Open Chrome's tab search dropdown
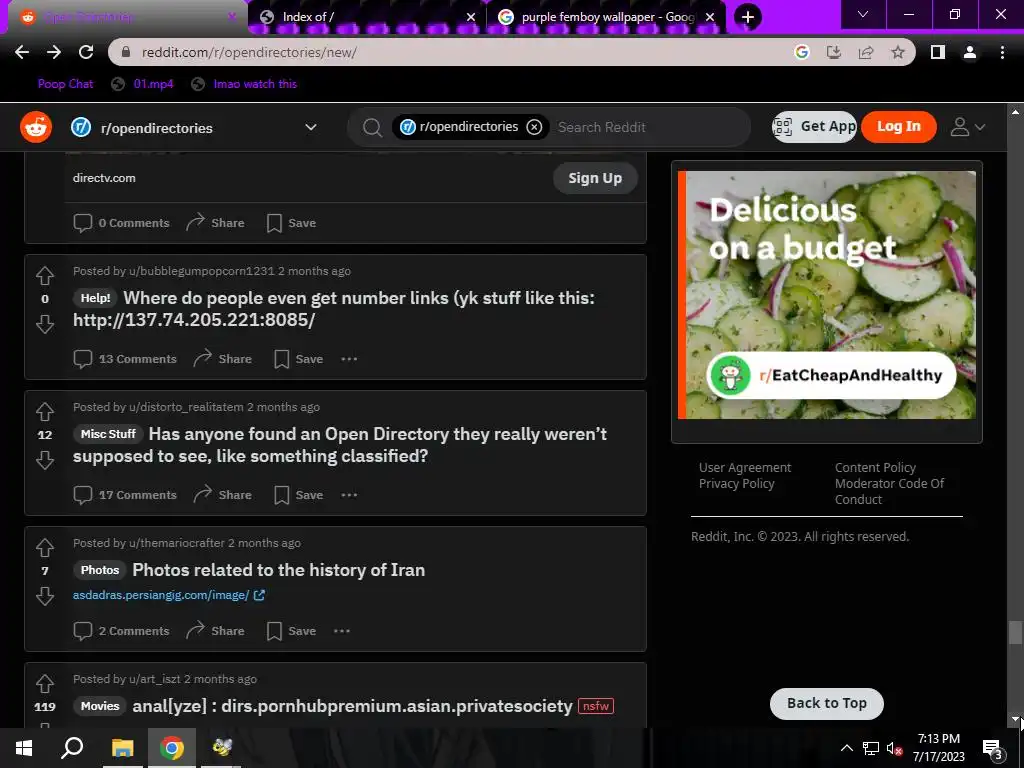Screen dimensions: 1024x768 point(863,14)
